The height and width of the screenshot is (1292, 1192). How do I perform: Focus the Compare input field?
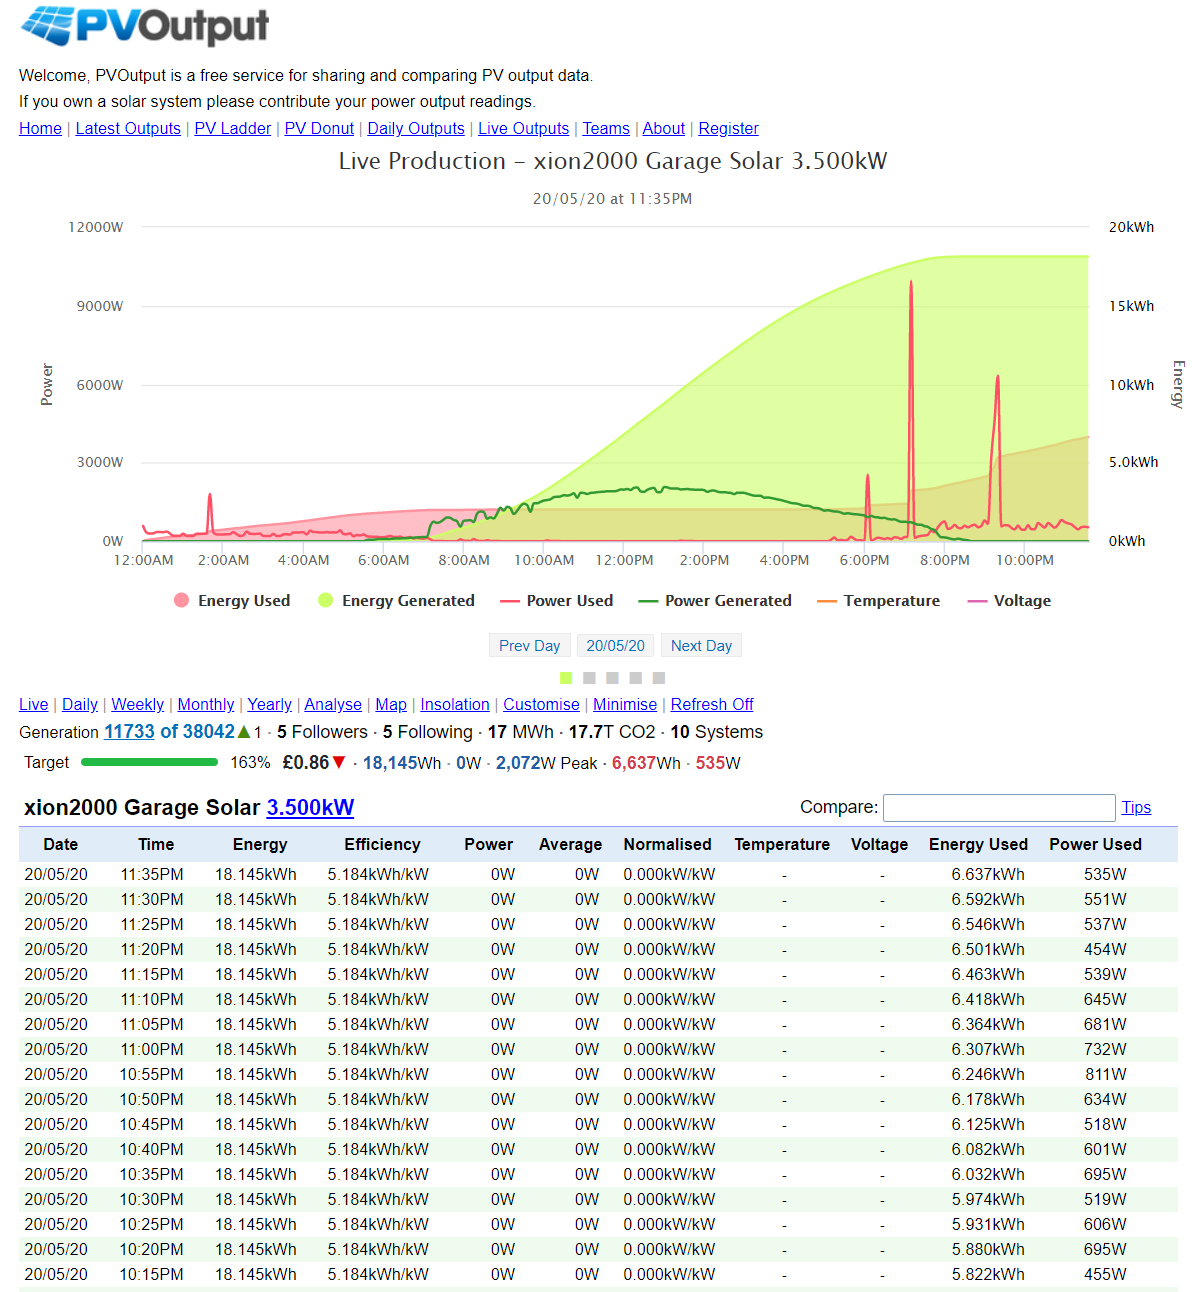pos(998,807)
